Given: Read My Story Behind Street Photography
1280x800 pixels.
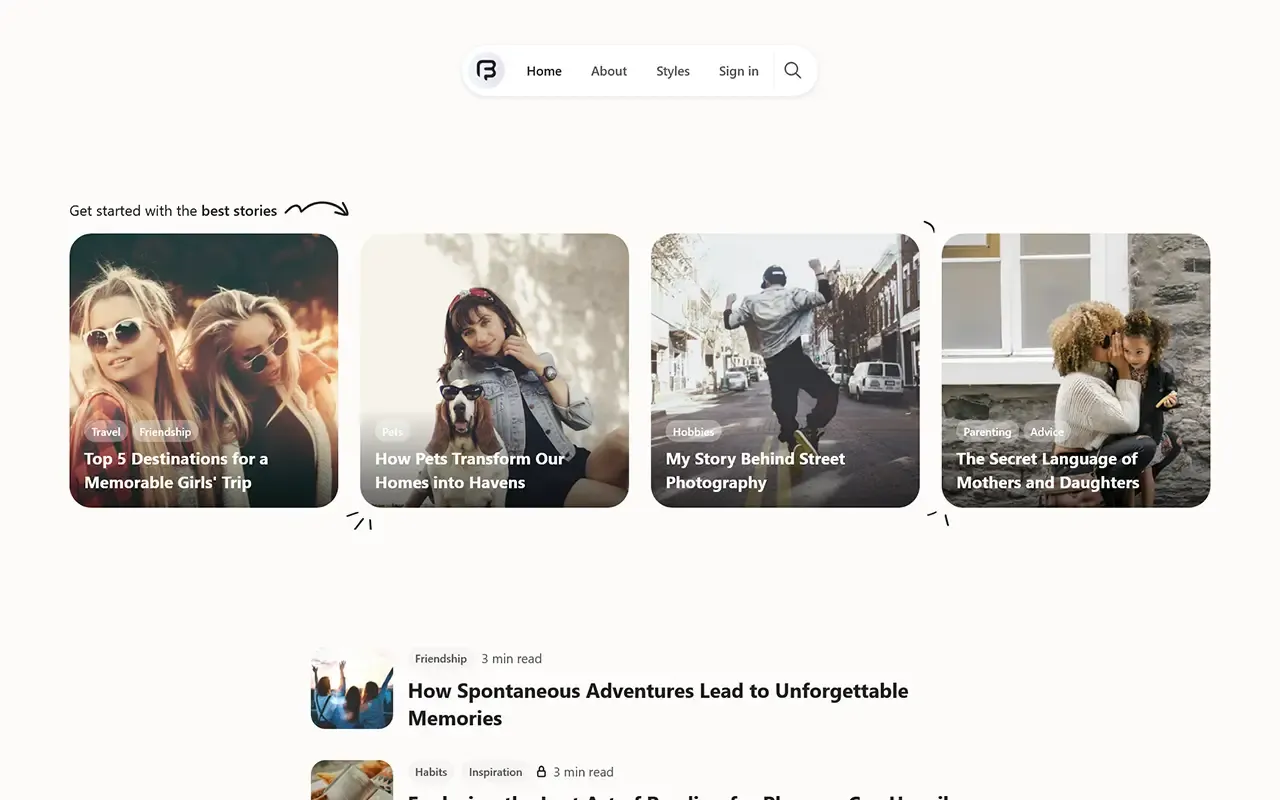Looking at the screenshot, I should 755,471.
